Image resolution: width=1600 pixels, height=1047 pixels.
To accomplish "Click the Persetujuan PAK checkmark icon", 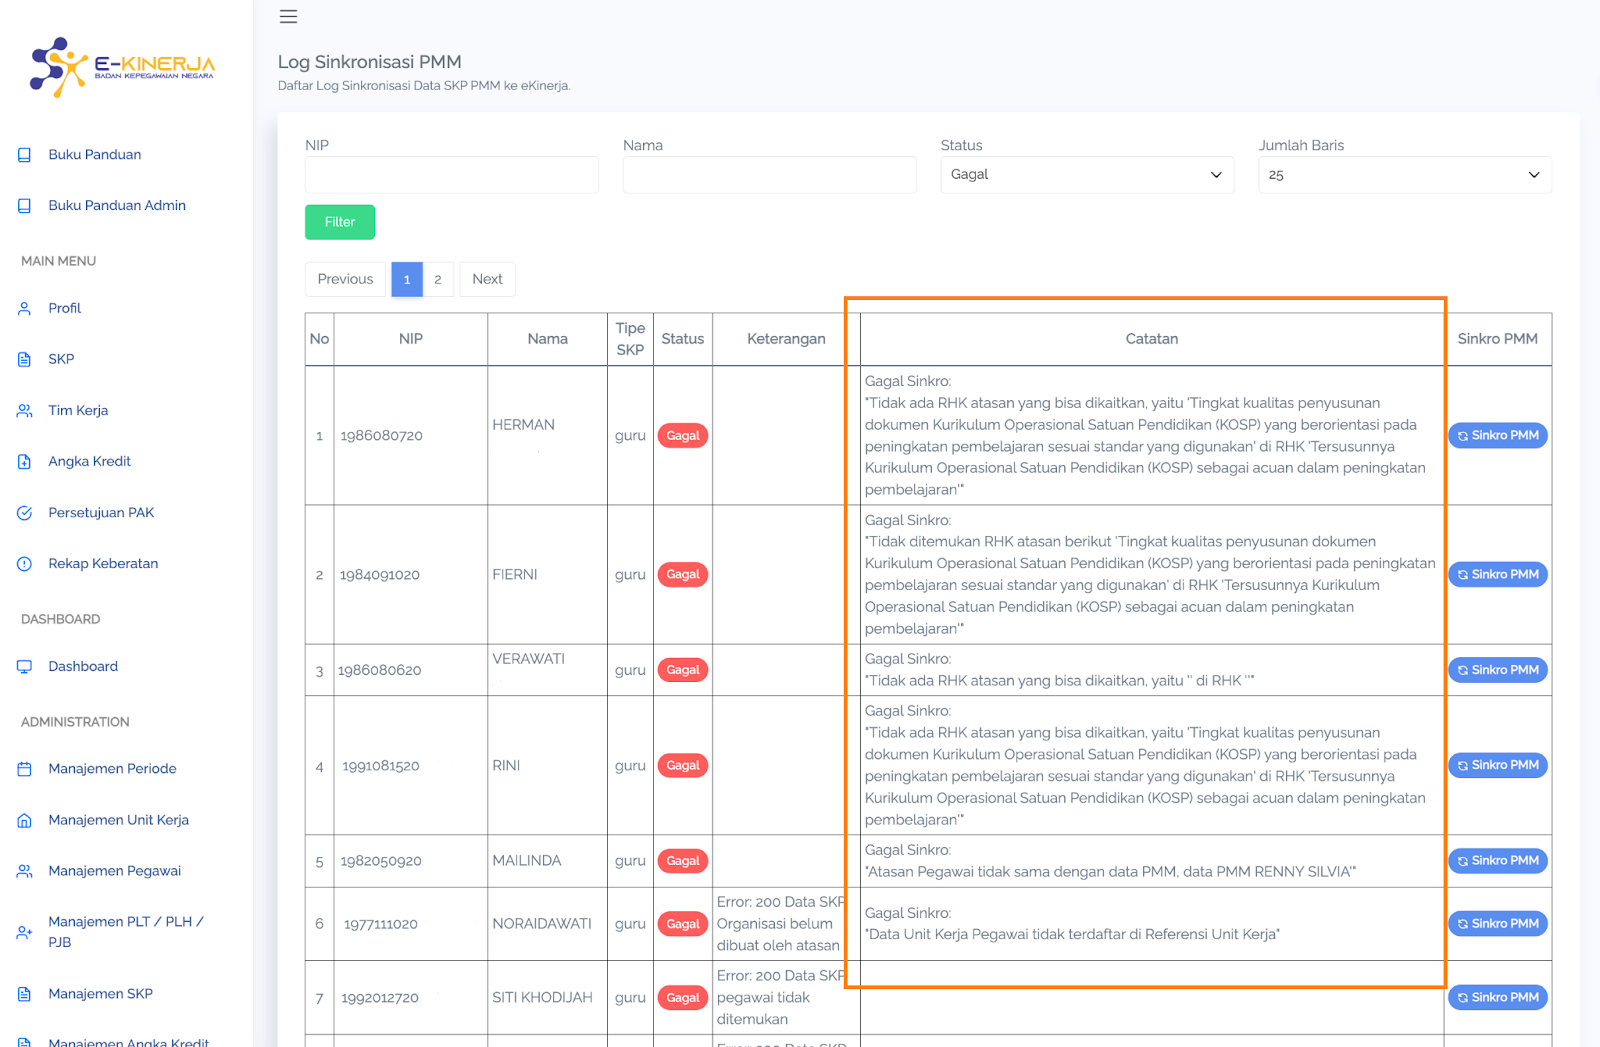I will (25, 513).
